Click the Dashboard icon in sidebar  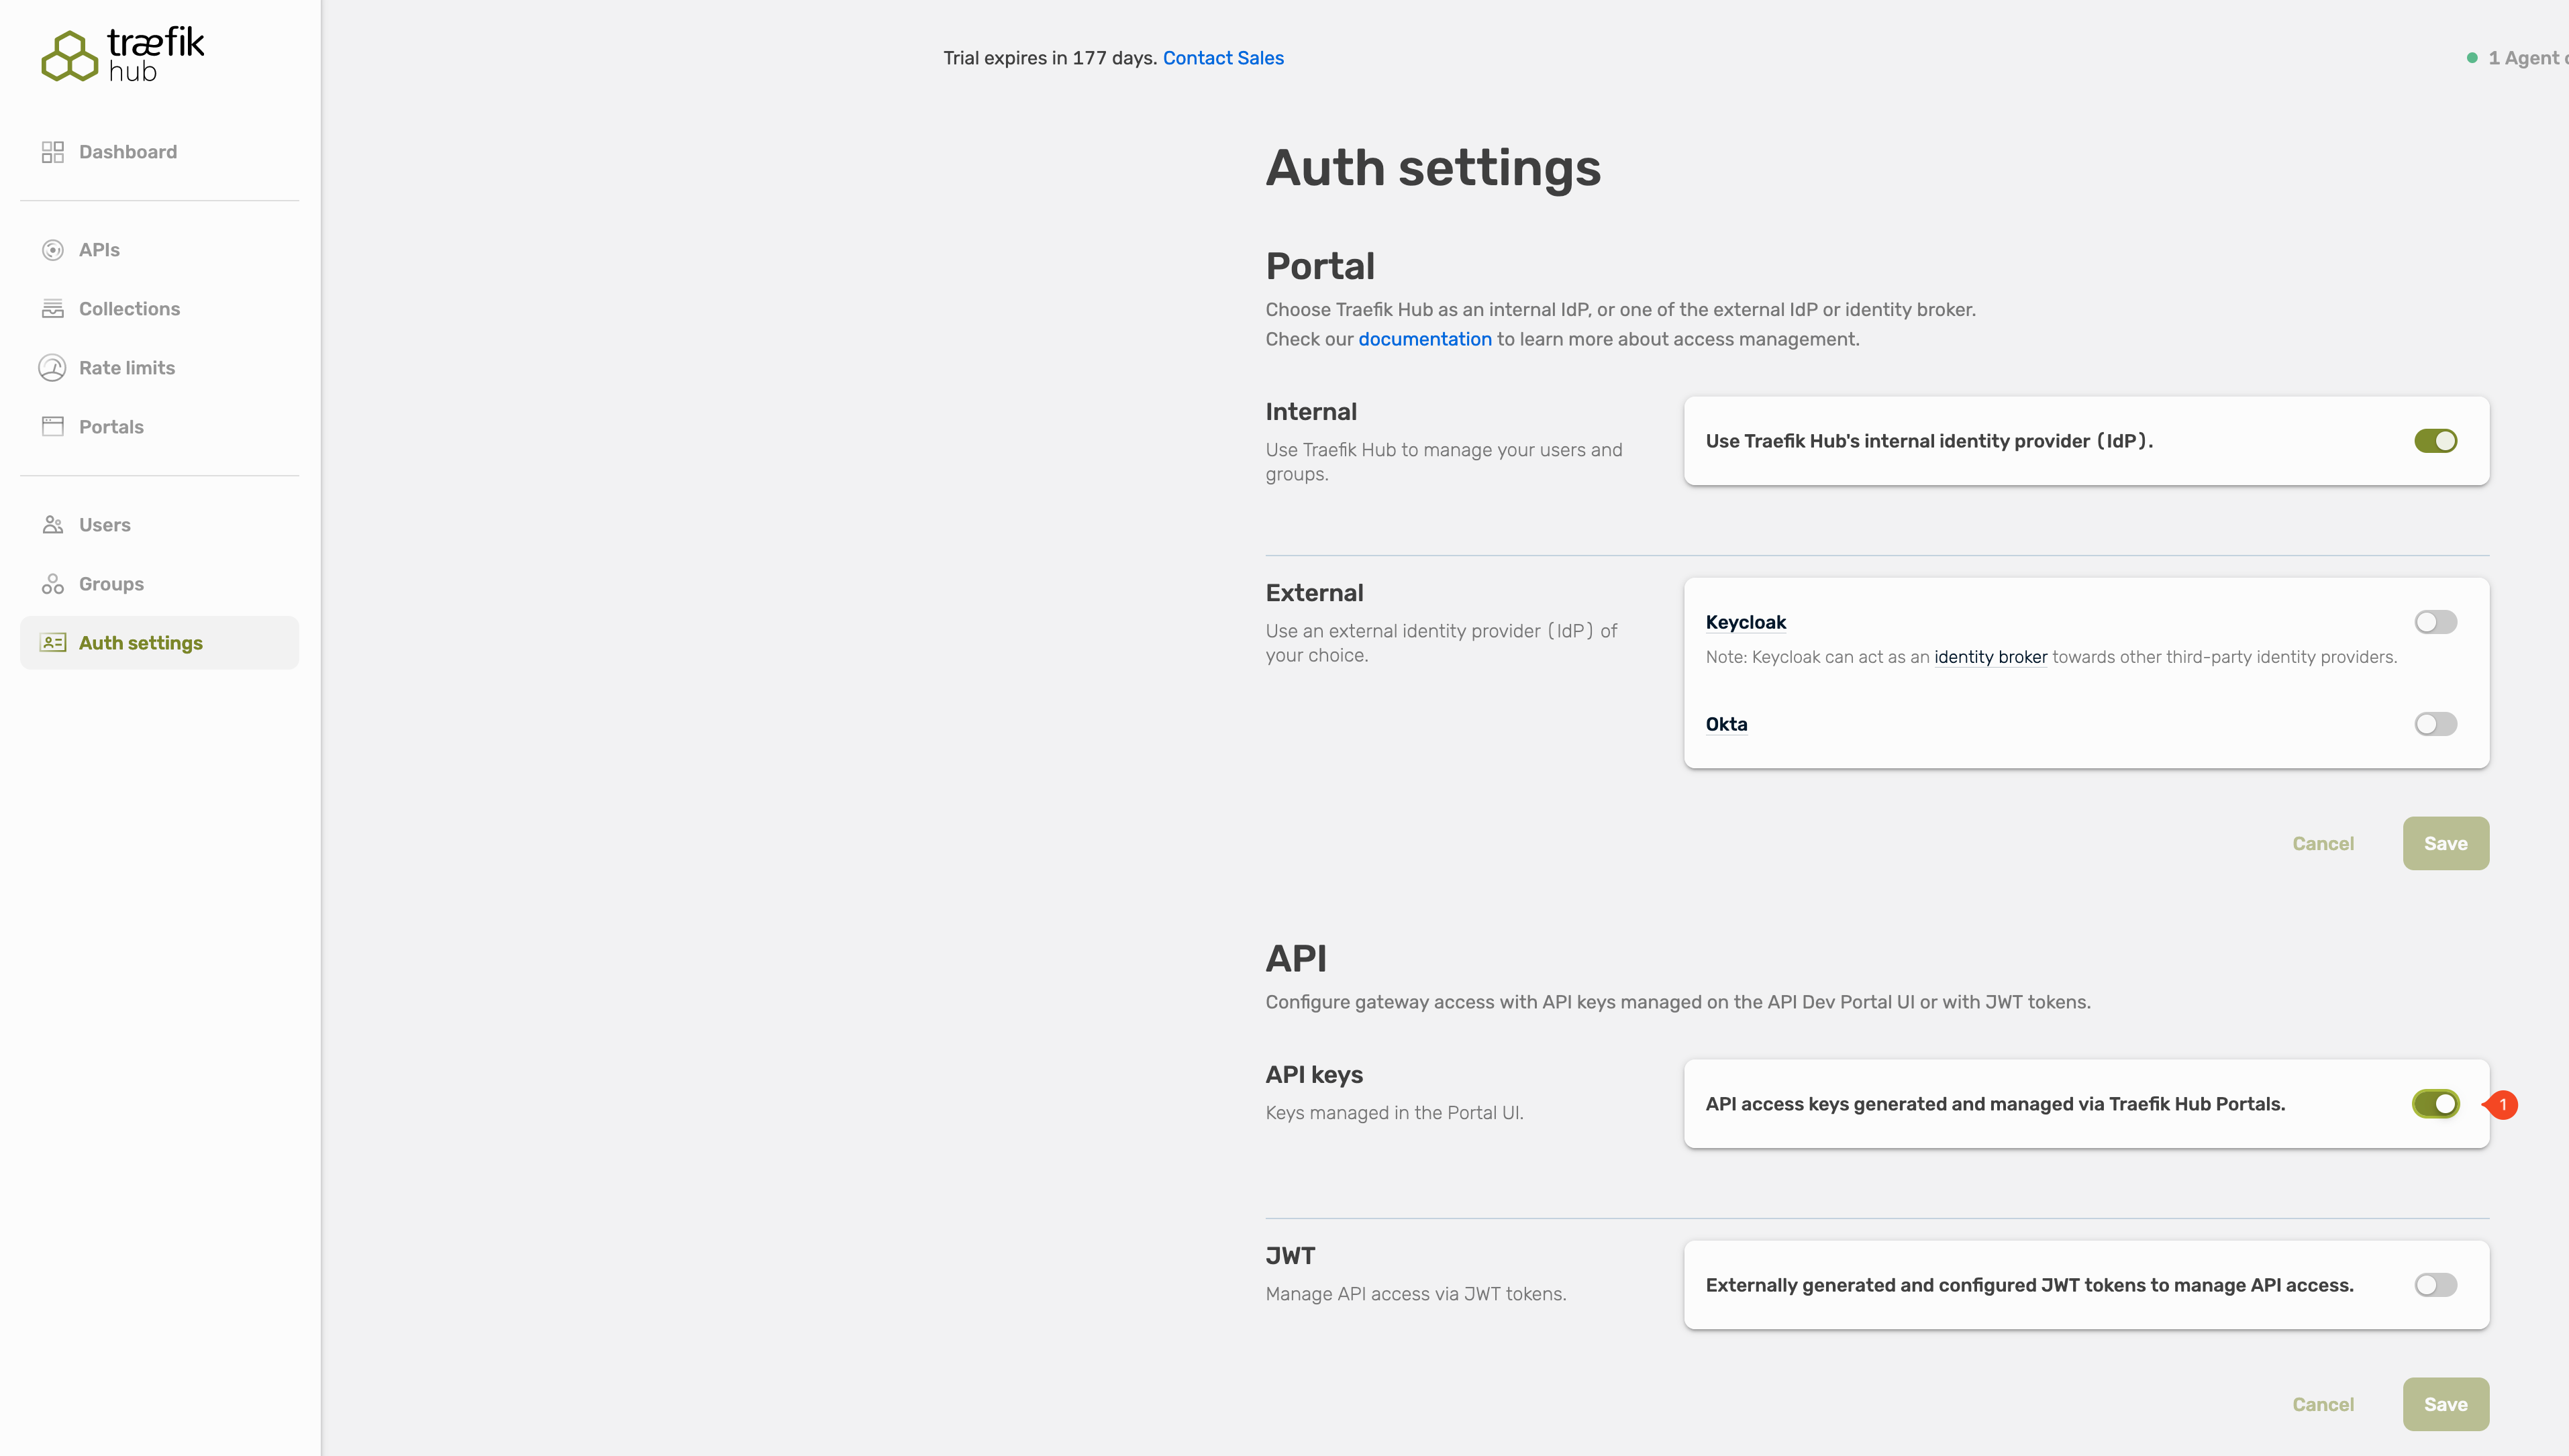coord(53,152)
